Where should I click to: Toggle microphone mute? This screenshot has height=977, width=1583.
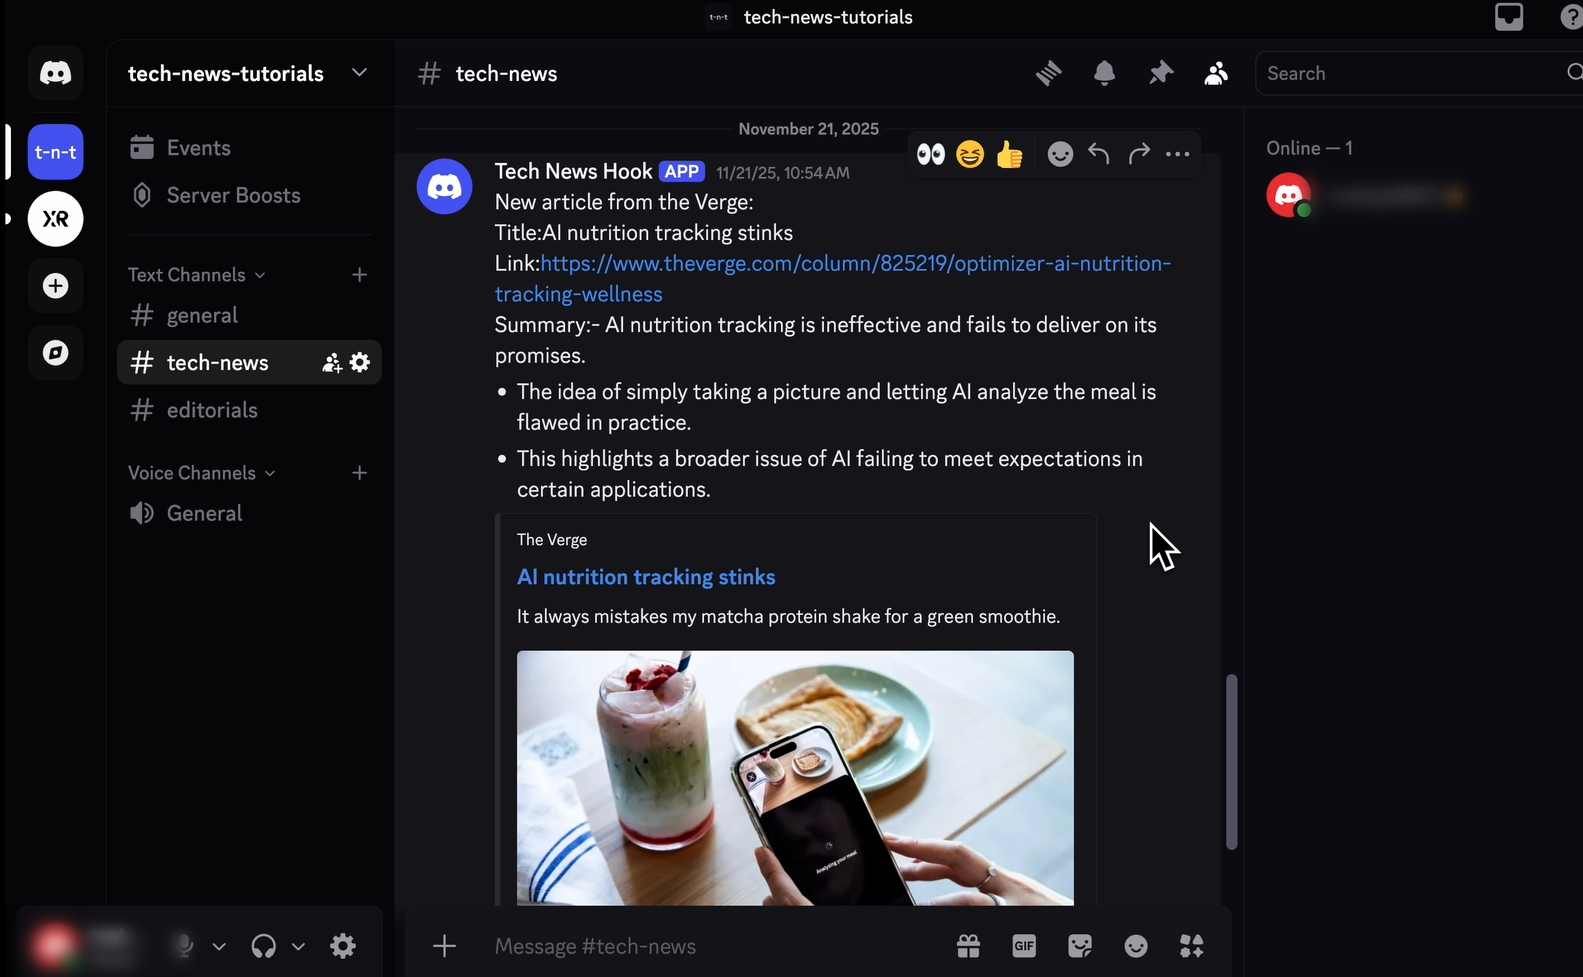pyautogui.click(x=183, y=946)
